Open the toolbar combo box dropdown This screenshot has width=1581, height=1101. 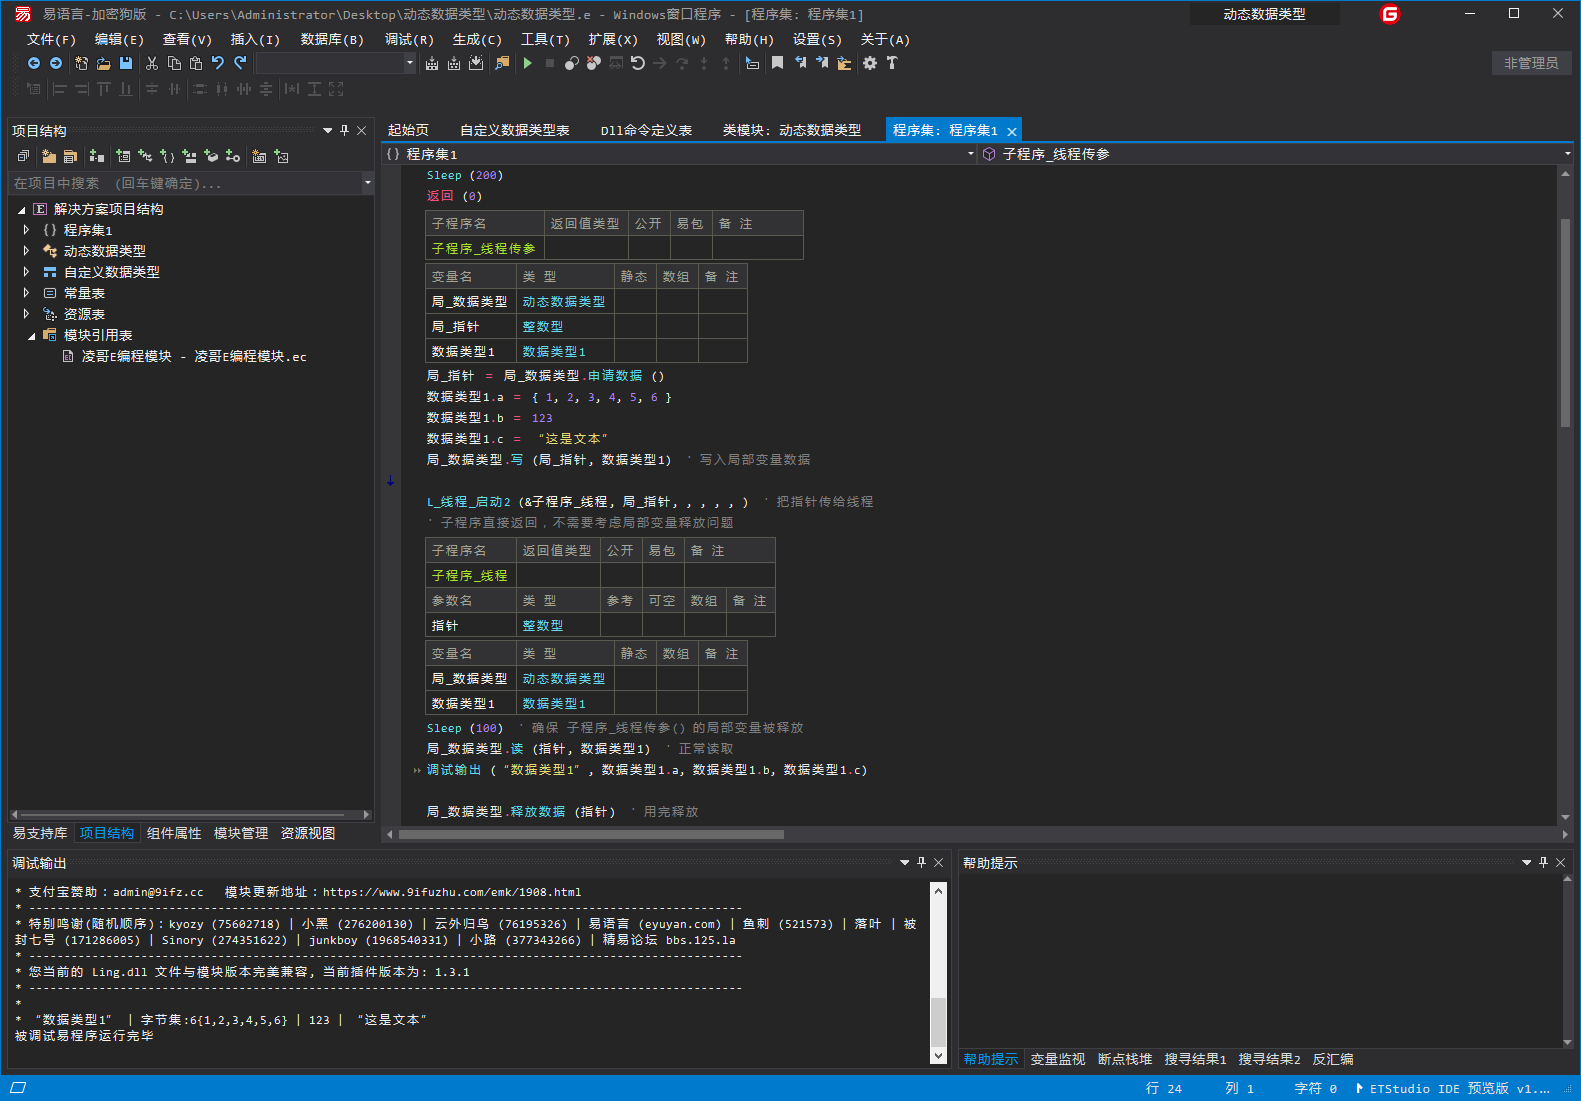pyautogui.click(x=409, y=63)
